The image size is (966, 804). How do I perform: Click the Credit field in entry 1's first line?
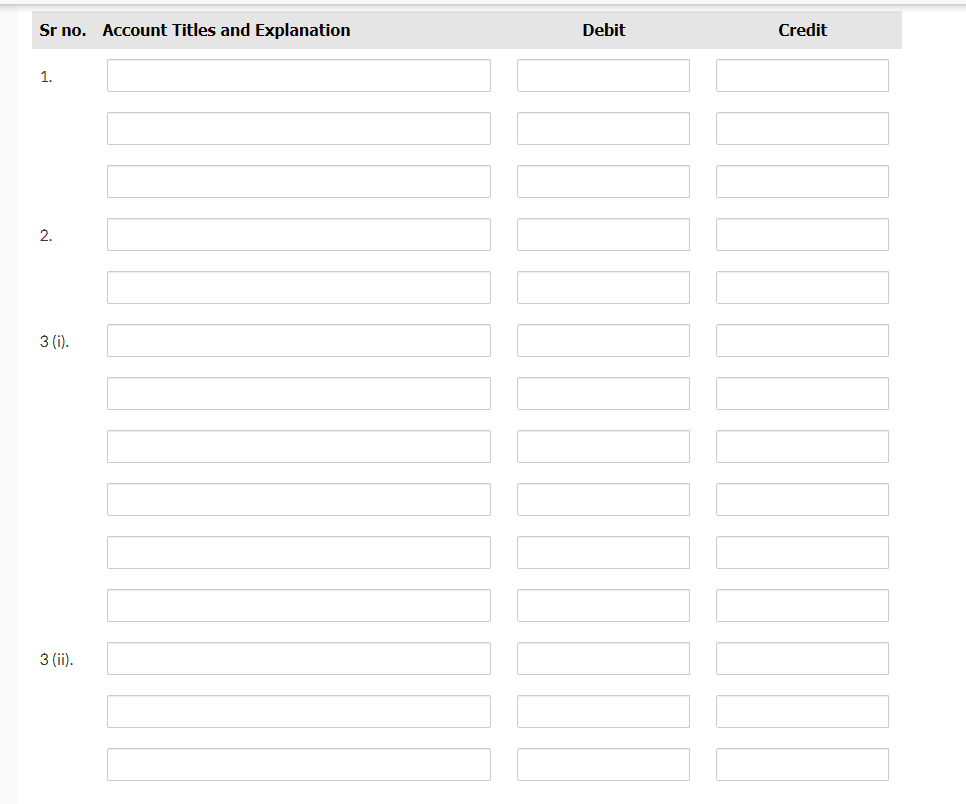pyautogui.click(x=802, y=76)
